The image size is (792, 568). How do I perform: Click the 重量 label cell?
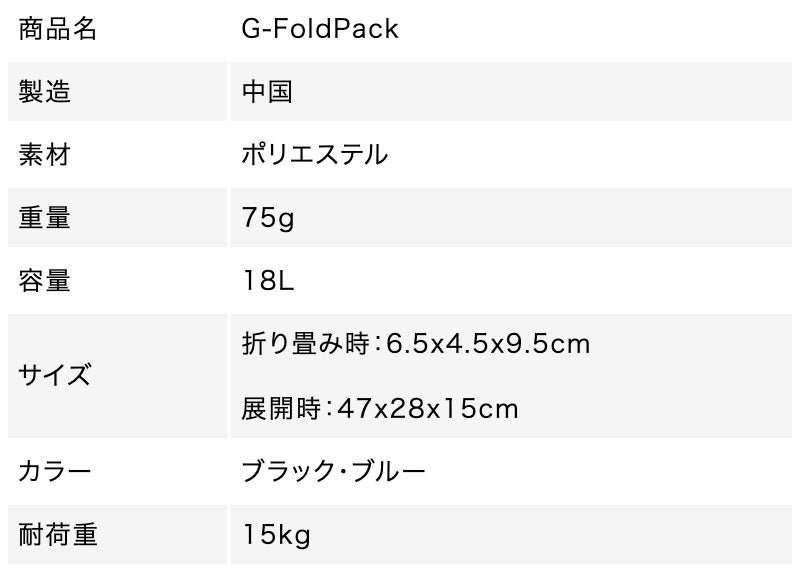click(x=45, y=218)
